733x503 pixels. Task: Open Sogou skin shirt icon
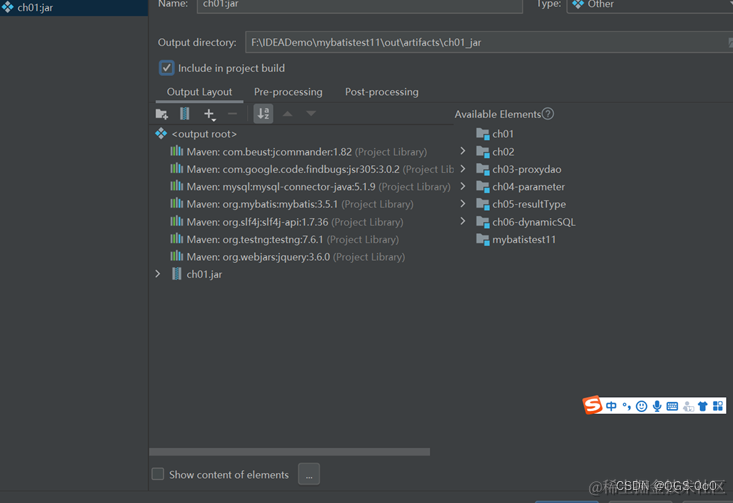[x=703, y=406]
